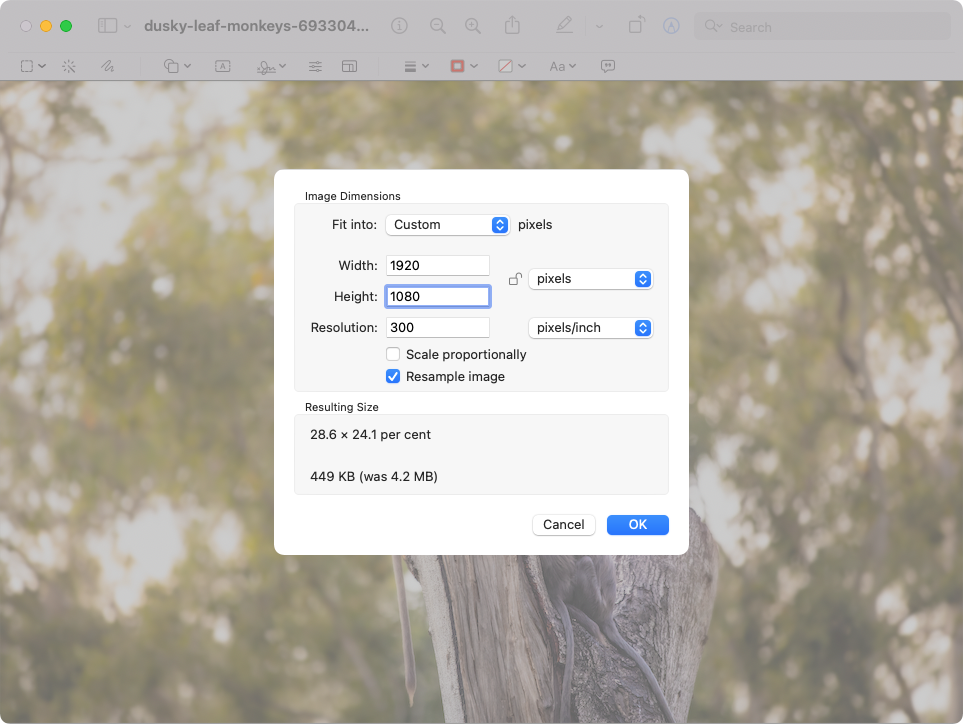Add a speech bubble note
The image size is (963, 724).
(x=608, y=66)
